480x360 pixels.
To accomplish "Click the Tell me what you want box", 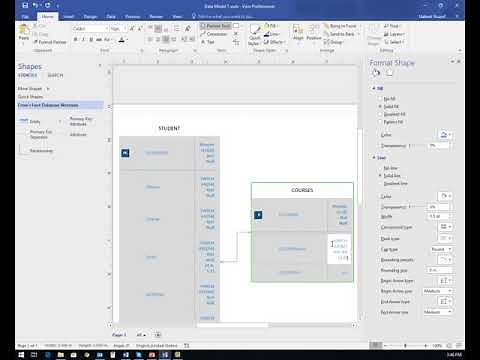I will pos(223,16).
